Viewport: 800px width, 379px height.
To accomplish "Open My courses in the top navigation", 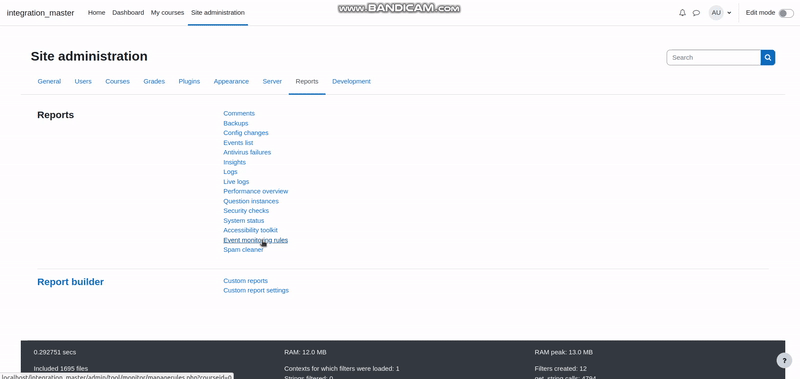I will coord(167,13).
